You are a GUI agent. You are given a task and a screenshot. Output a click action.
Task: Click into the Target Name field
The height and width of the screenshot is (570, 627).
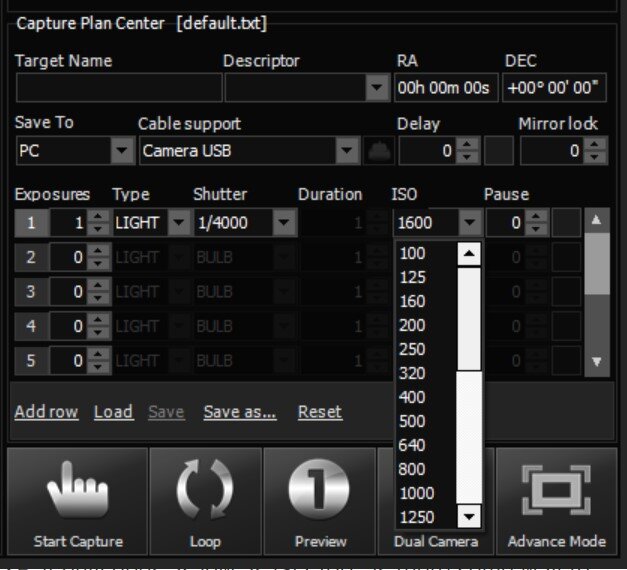112,88
